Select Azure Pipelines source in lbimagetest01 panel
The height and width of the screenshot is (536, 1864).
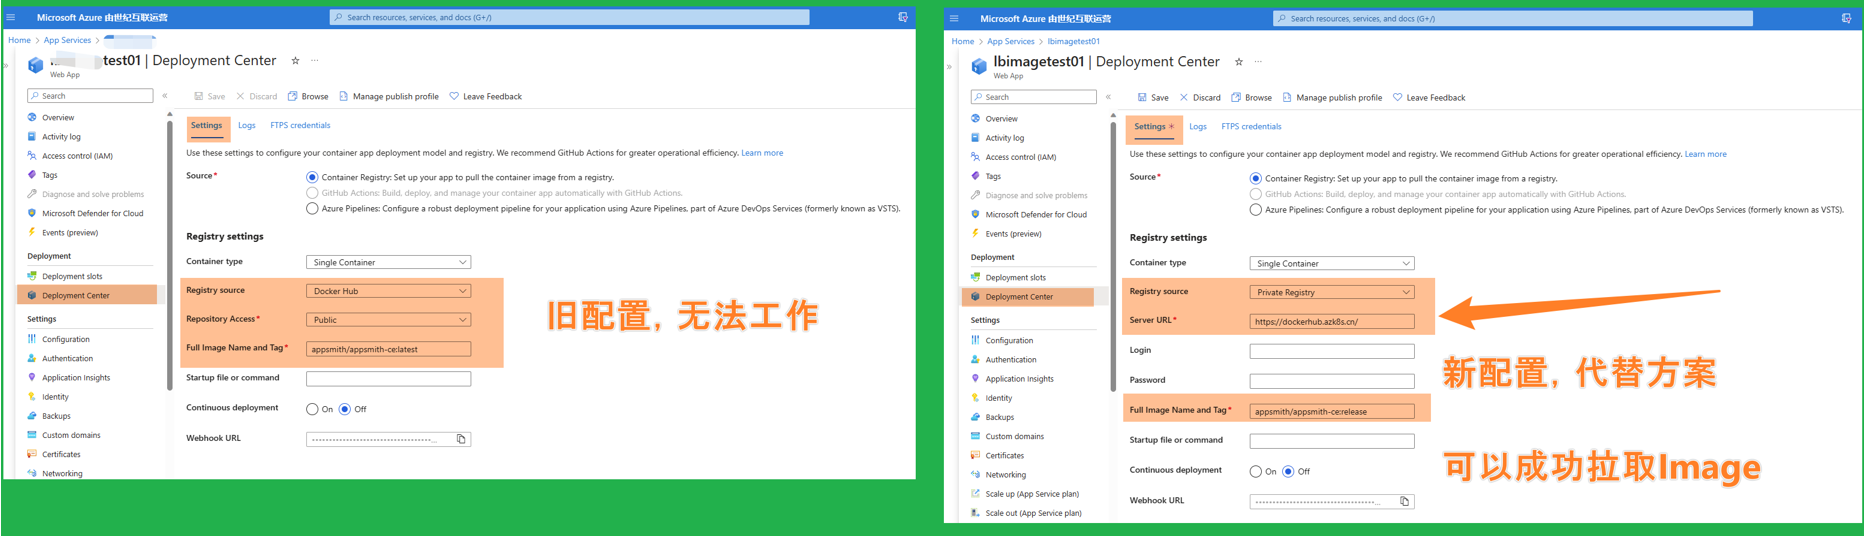click(x=1255, y=210)
